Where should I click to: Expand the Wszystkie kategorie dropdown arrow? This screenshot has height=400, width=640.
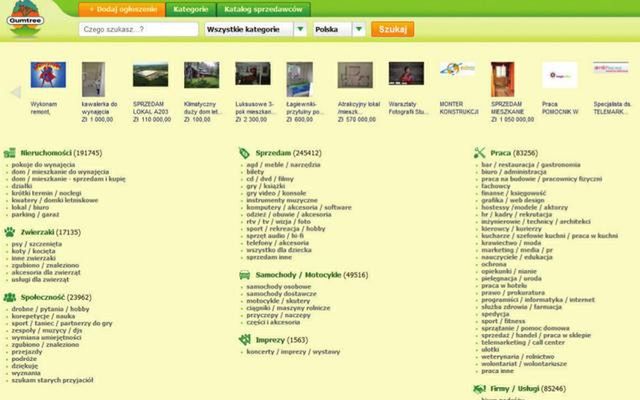(x=300, y=29)
